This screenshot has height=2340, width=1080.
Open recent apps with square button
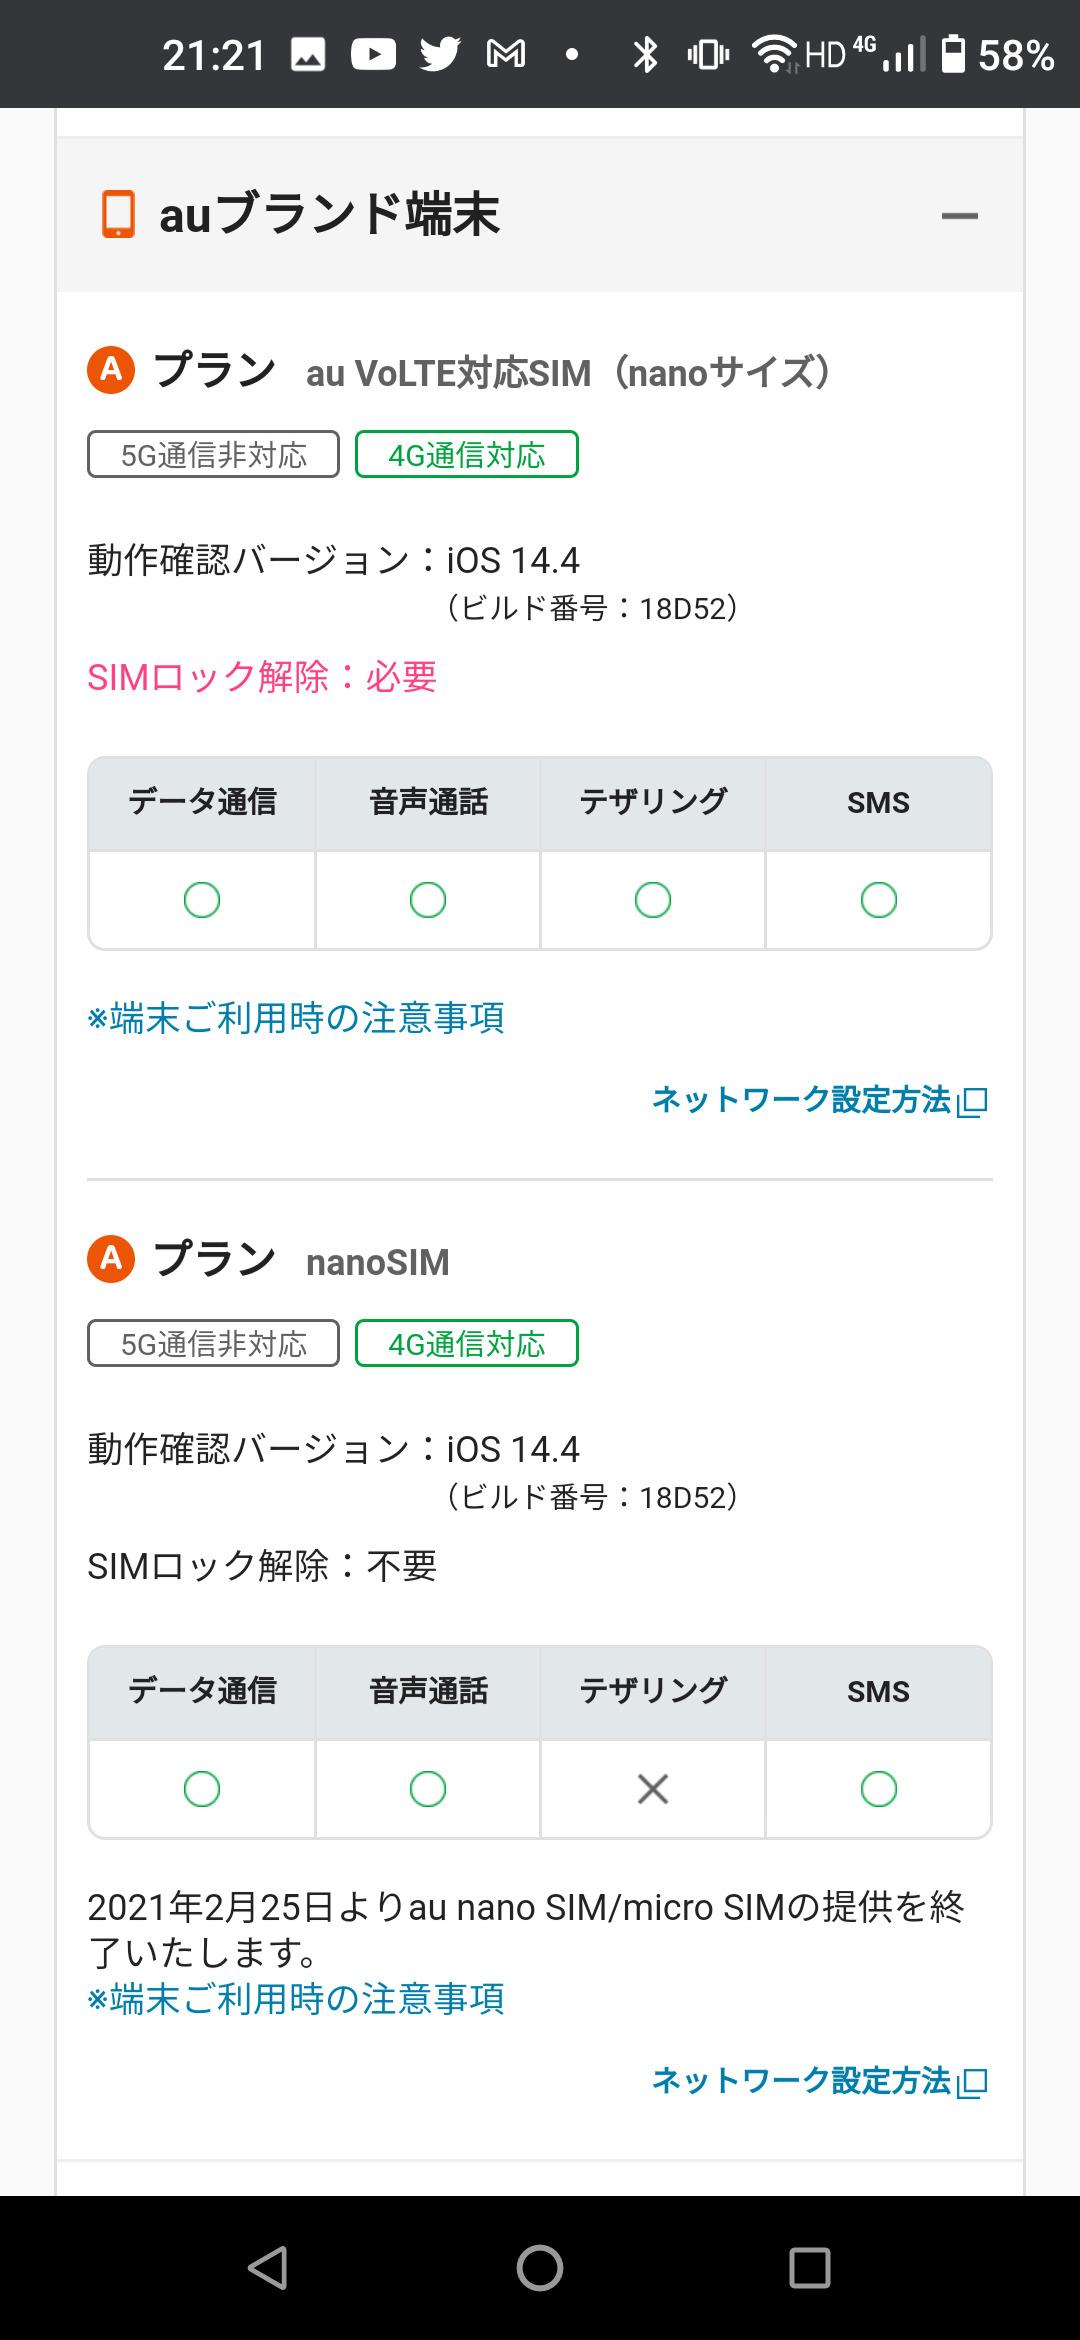[809, 2267]
